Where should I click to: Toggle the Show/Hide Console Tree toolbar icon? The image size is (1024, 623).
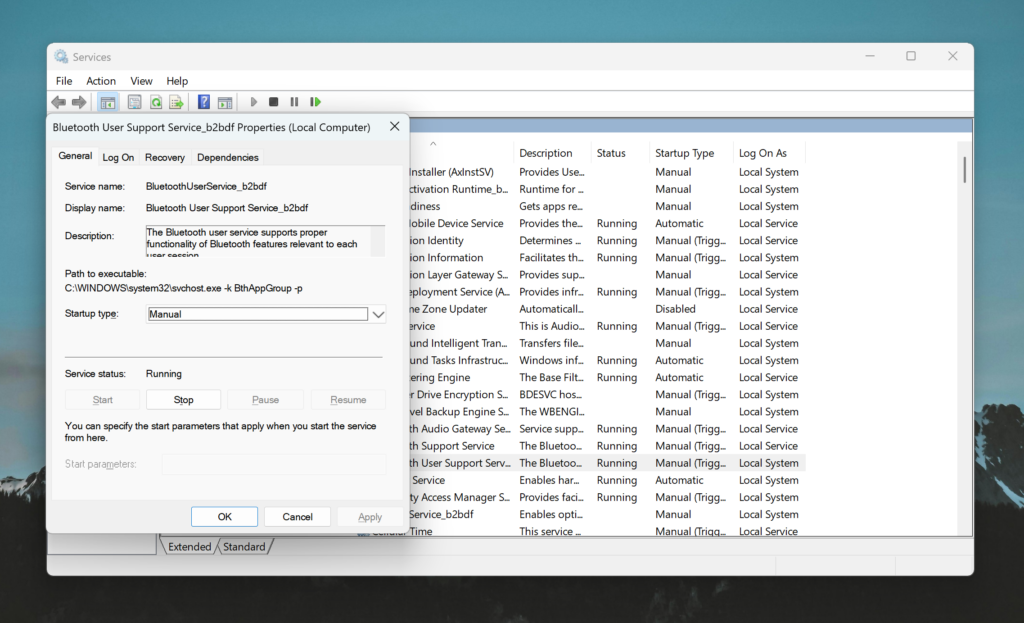pos(108,102)
